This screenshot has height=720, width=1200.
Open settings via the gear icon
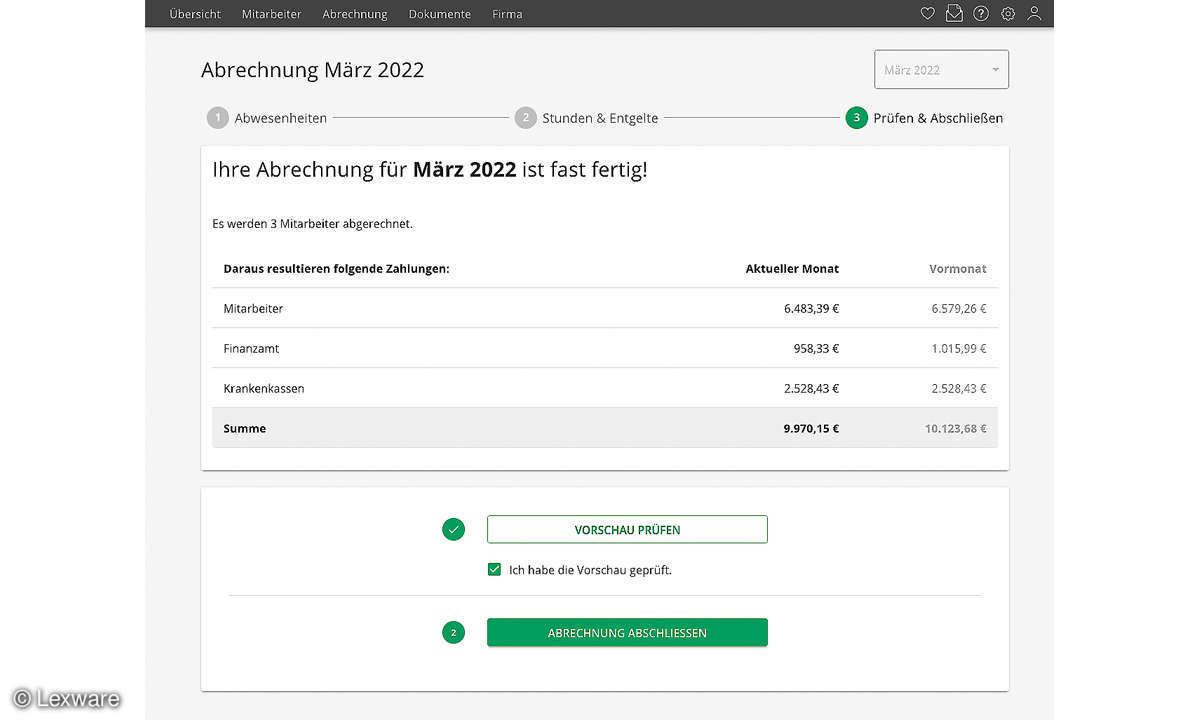click(x=1008, y=14)
